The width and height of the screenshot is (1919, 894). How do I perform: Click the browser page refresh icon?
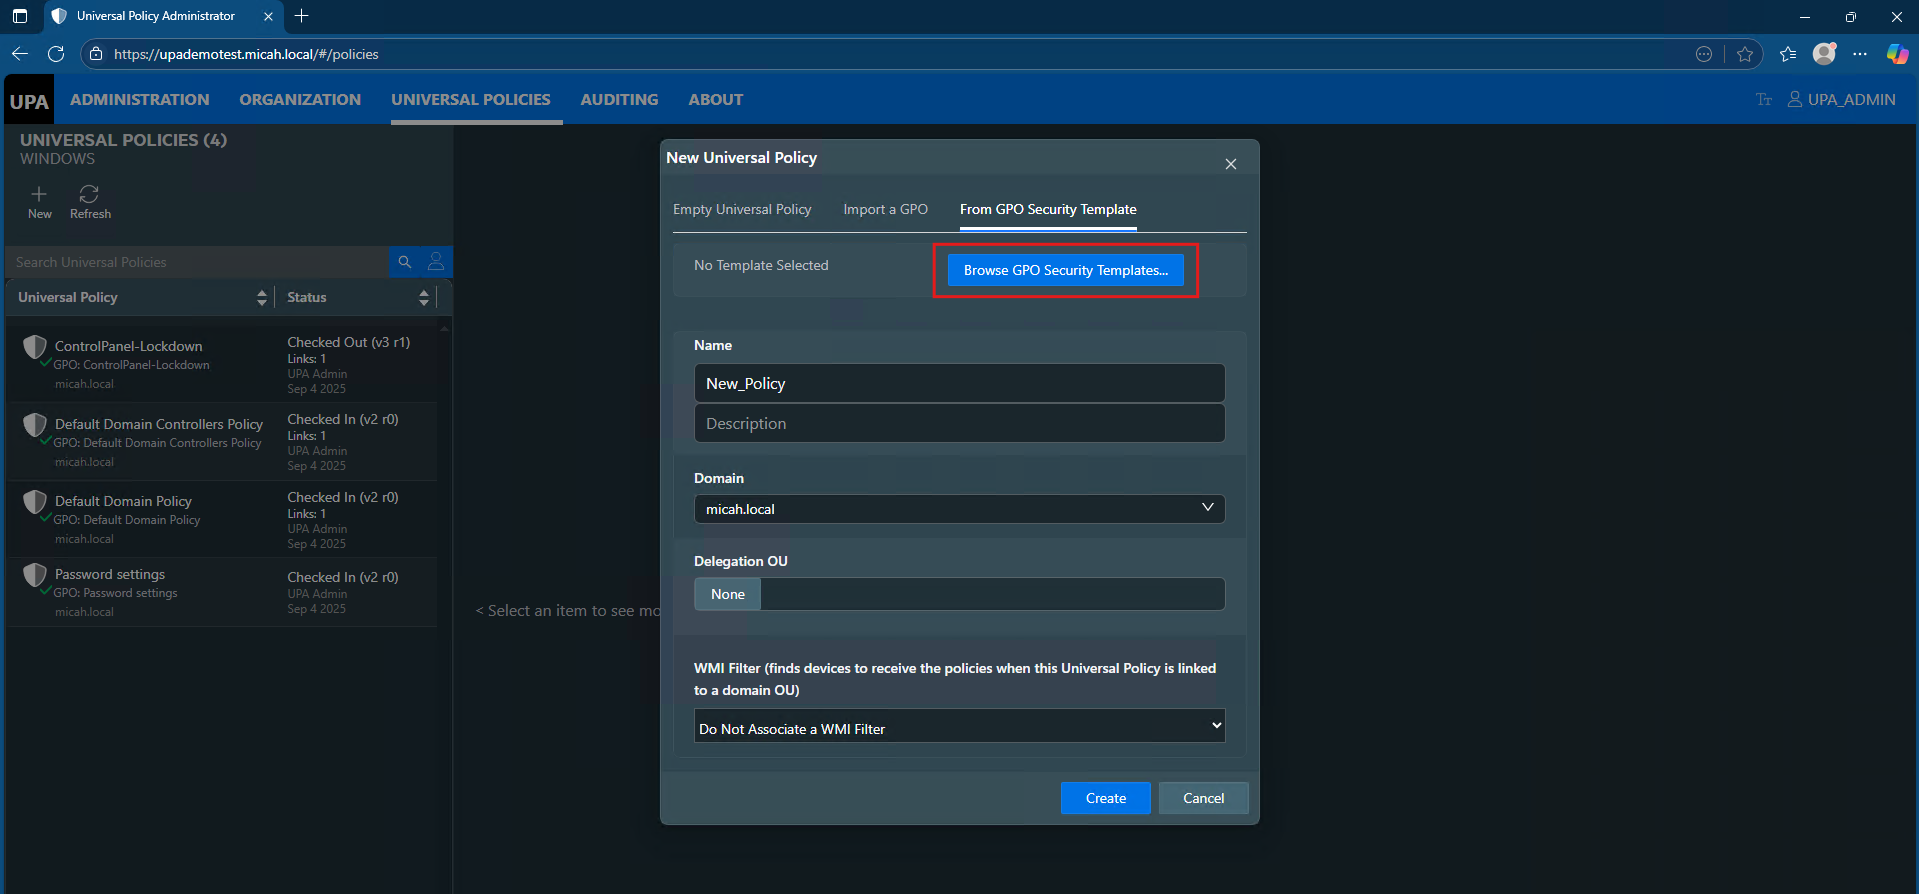click(56, 54)
